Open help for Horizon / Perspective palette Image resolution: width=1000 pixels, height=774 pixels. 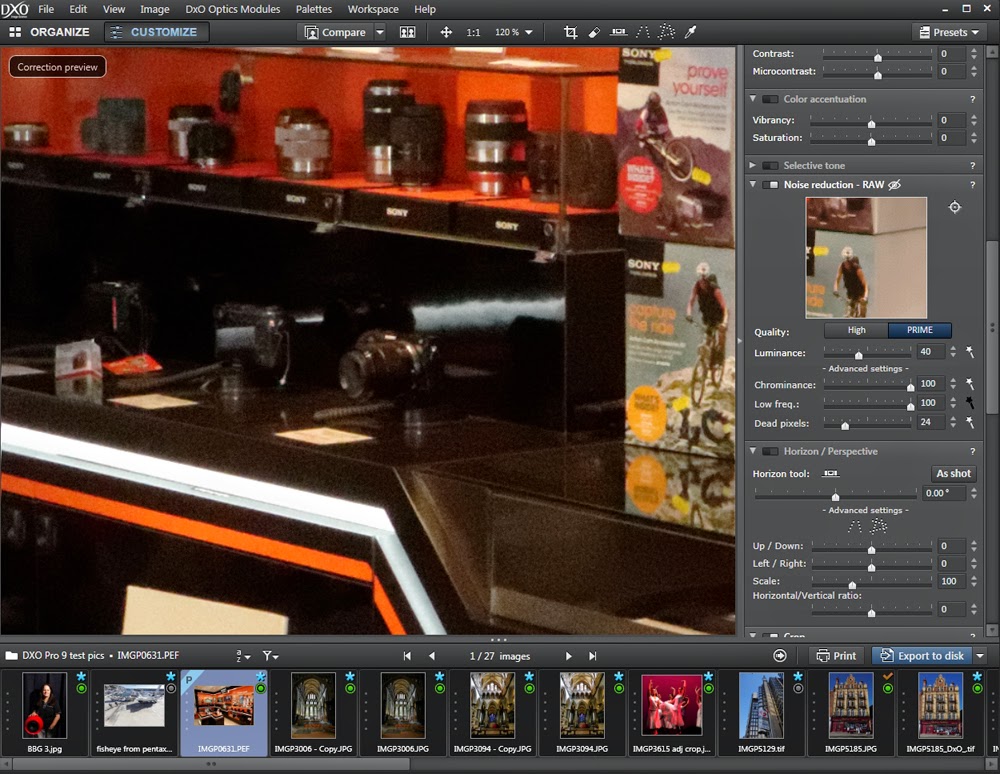point(973,451)
